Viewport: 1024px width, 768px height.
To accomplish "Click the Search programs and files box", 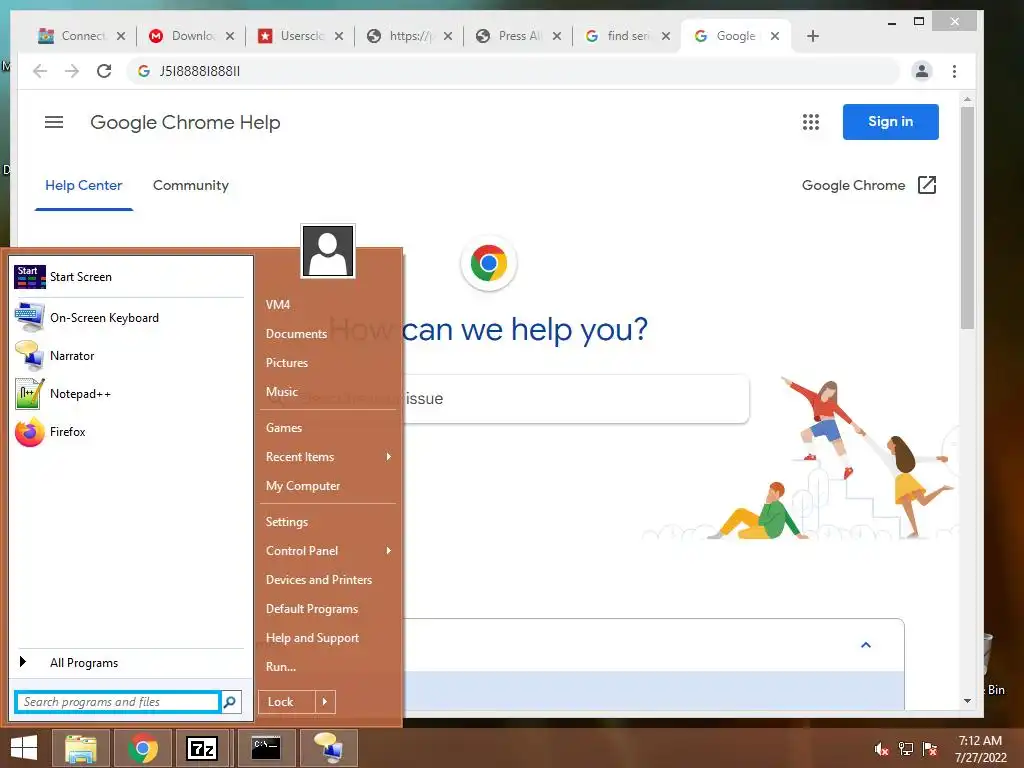I will pos(118,702).
